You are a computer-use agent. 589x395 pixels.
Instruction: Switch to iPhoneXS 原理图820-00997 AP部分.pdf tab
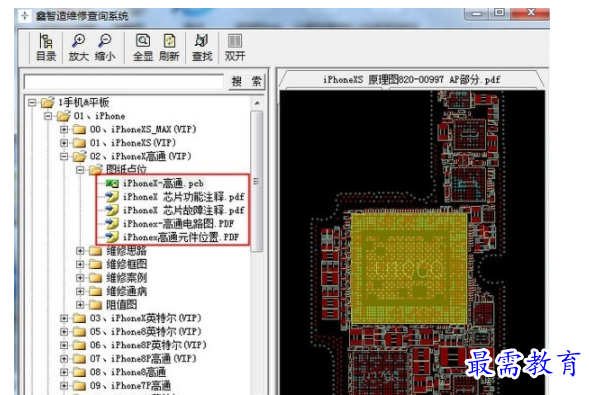pyautogui.click(x=411, y=80)
